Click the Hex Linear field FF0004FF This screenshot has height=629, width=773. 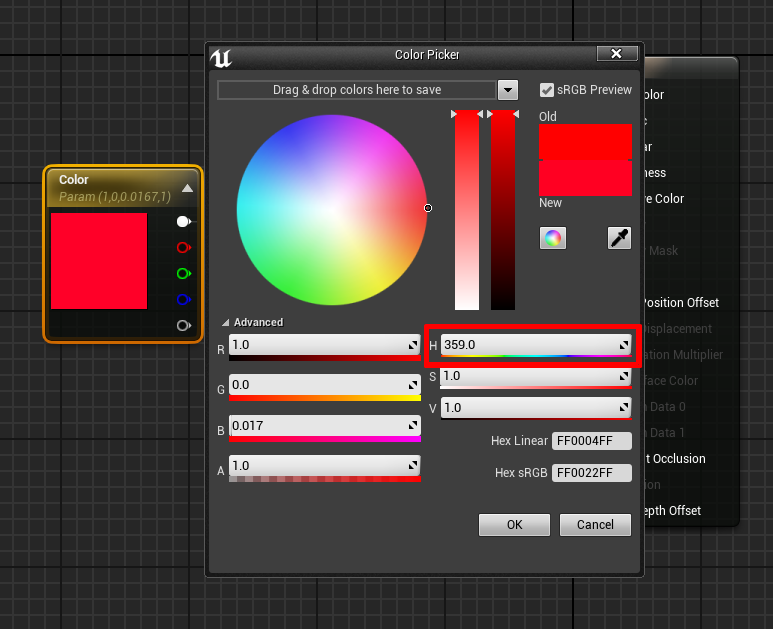click(x=592, y=441)
